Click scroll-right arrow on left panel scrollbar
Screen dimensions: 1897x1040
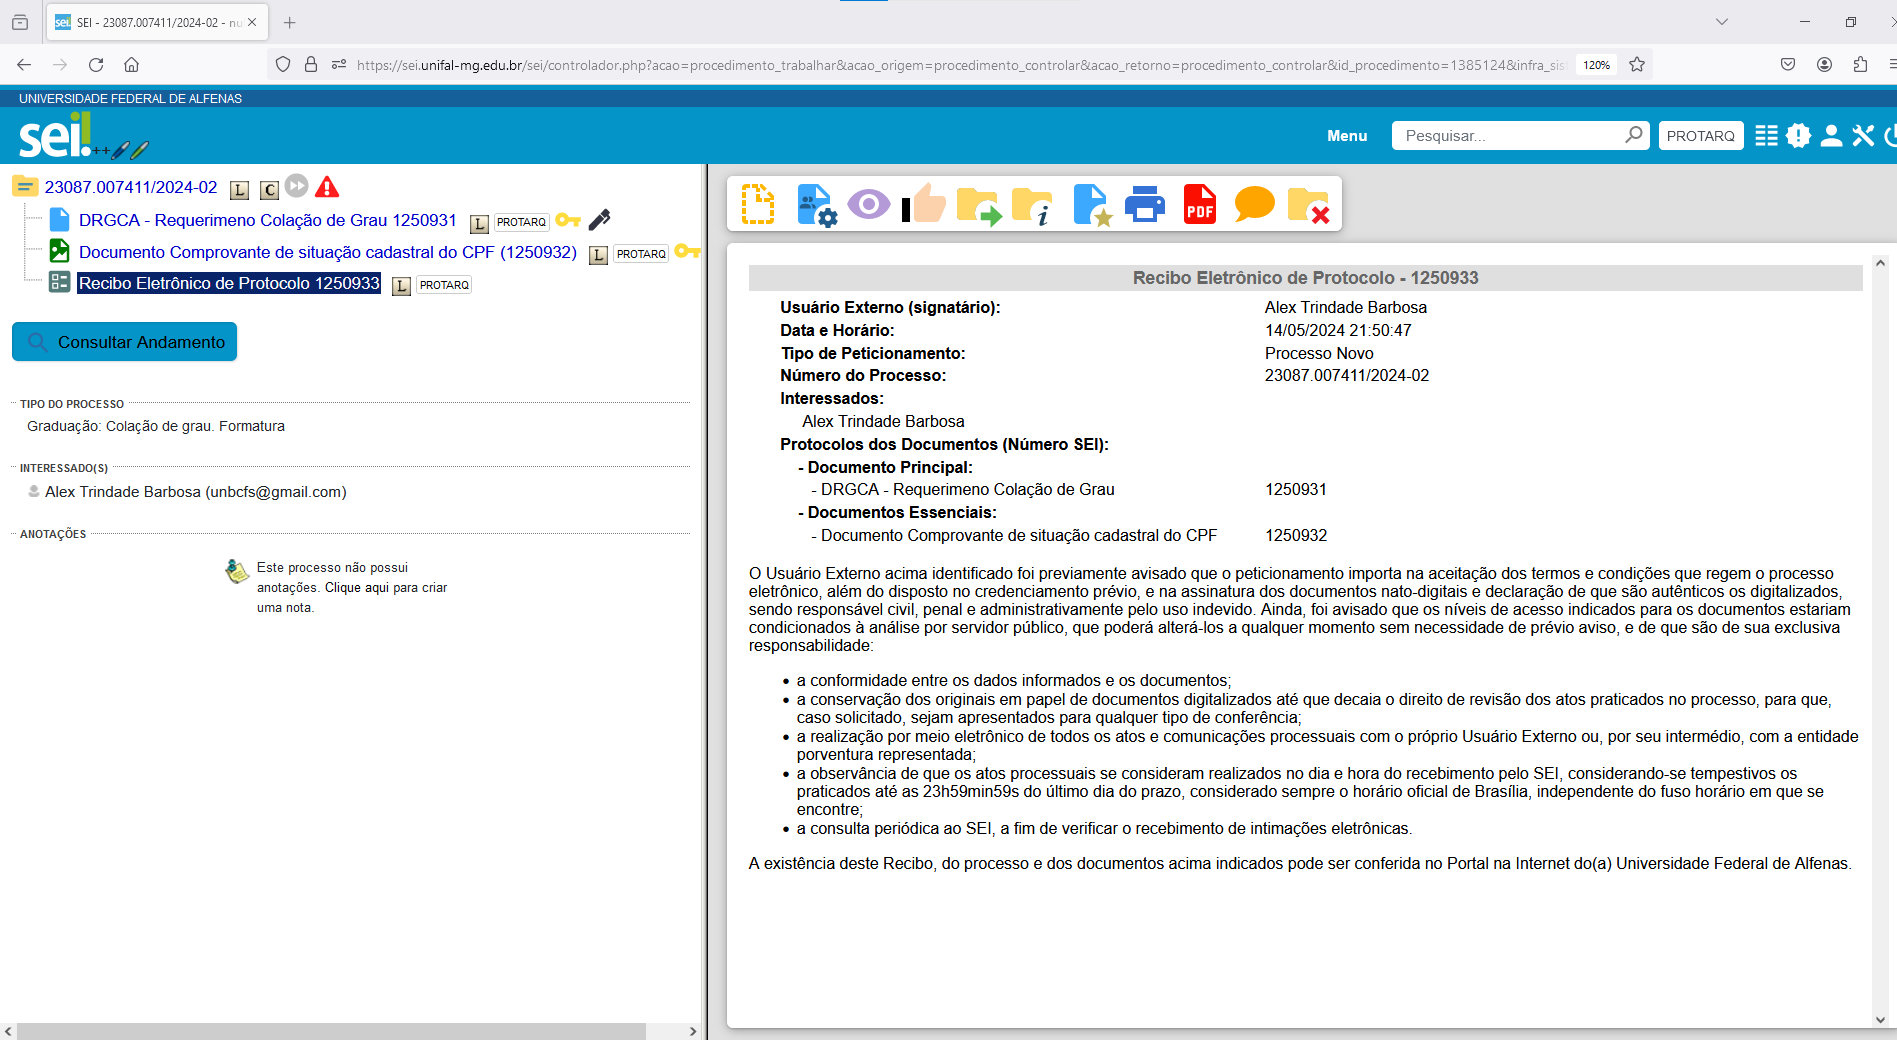click(693, 1031)
